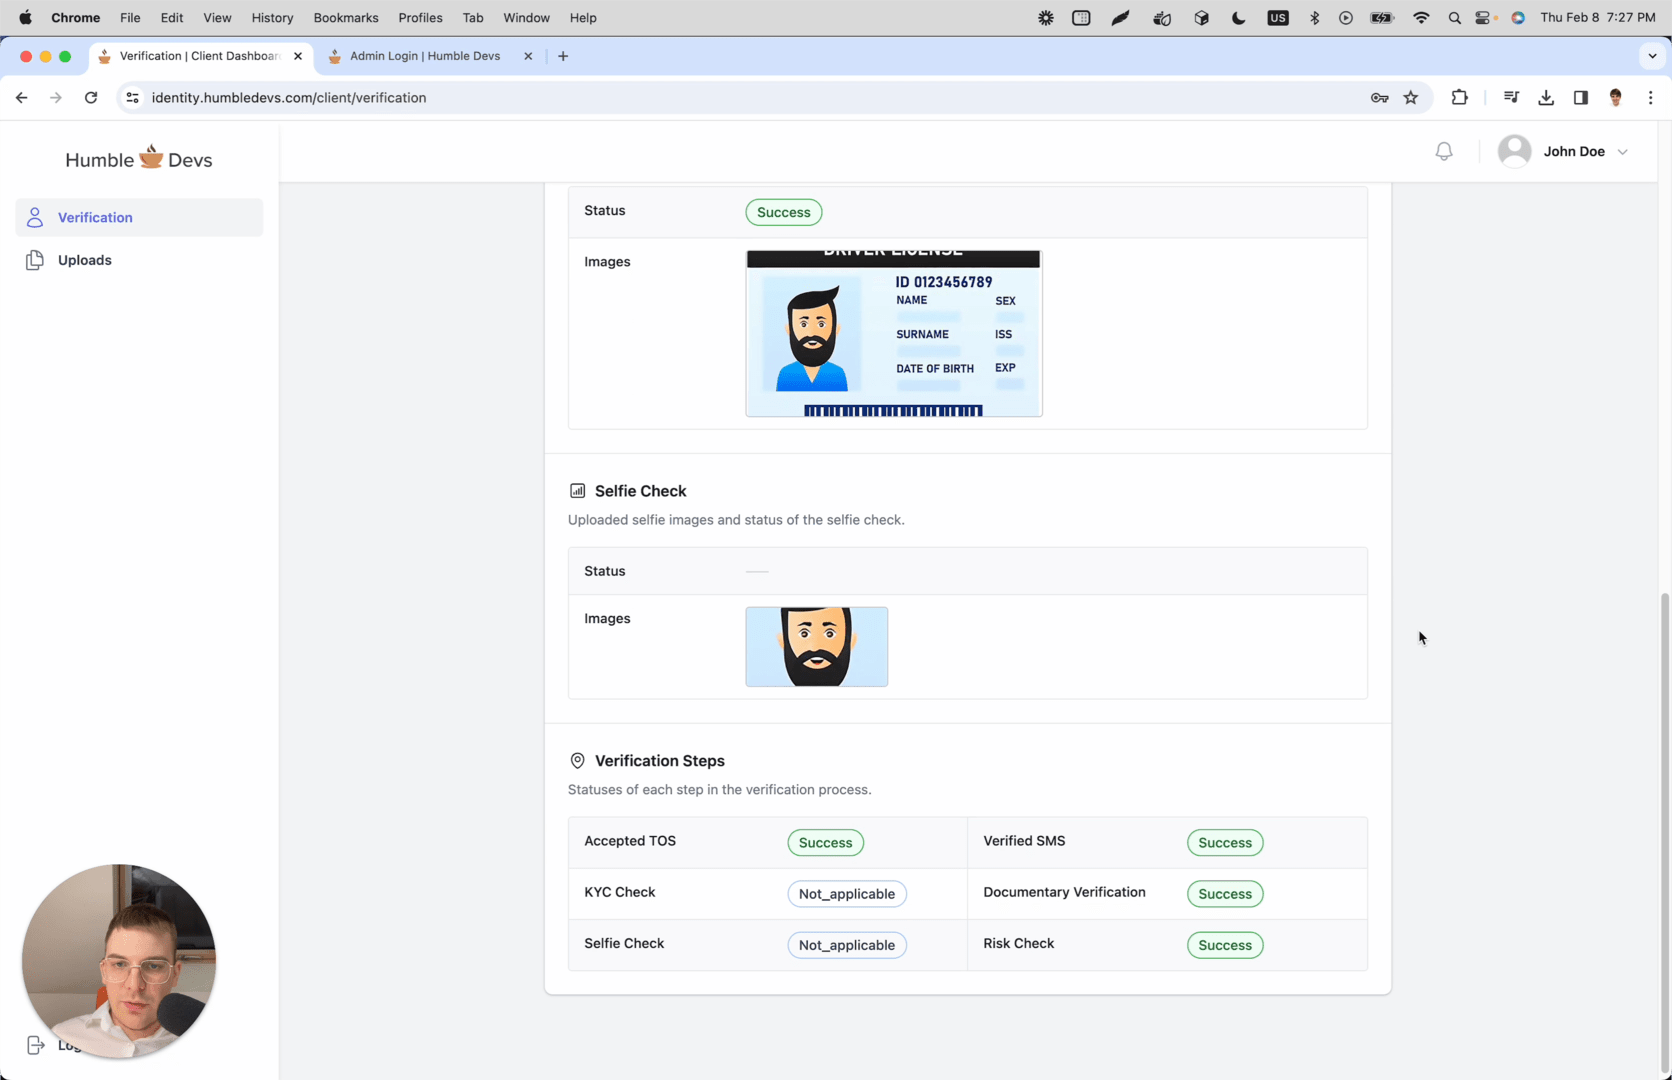Open the media control icon in the toolbar
This screenshot has width=1672, height=1080.
point(1511,97)
